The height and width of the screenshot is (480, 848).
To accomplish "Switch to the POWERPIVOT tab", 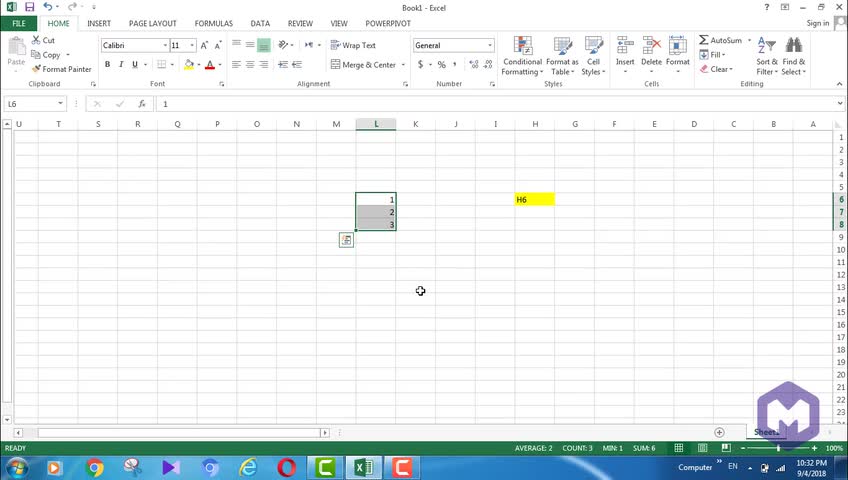I will click(x=388, y=23).
